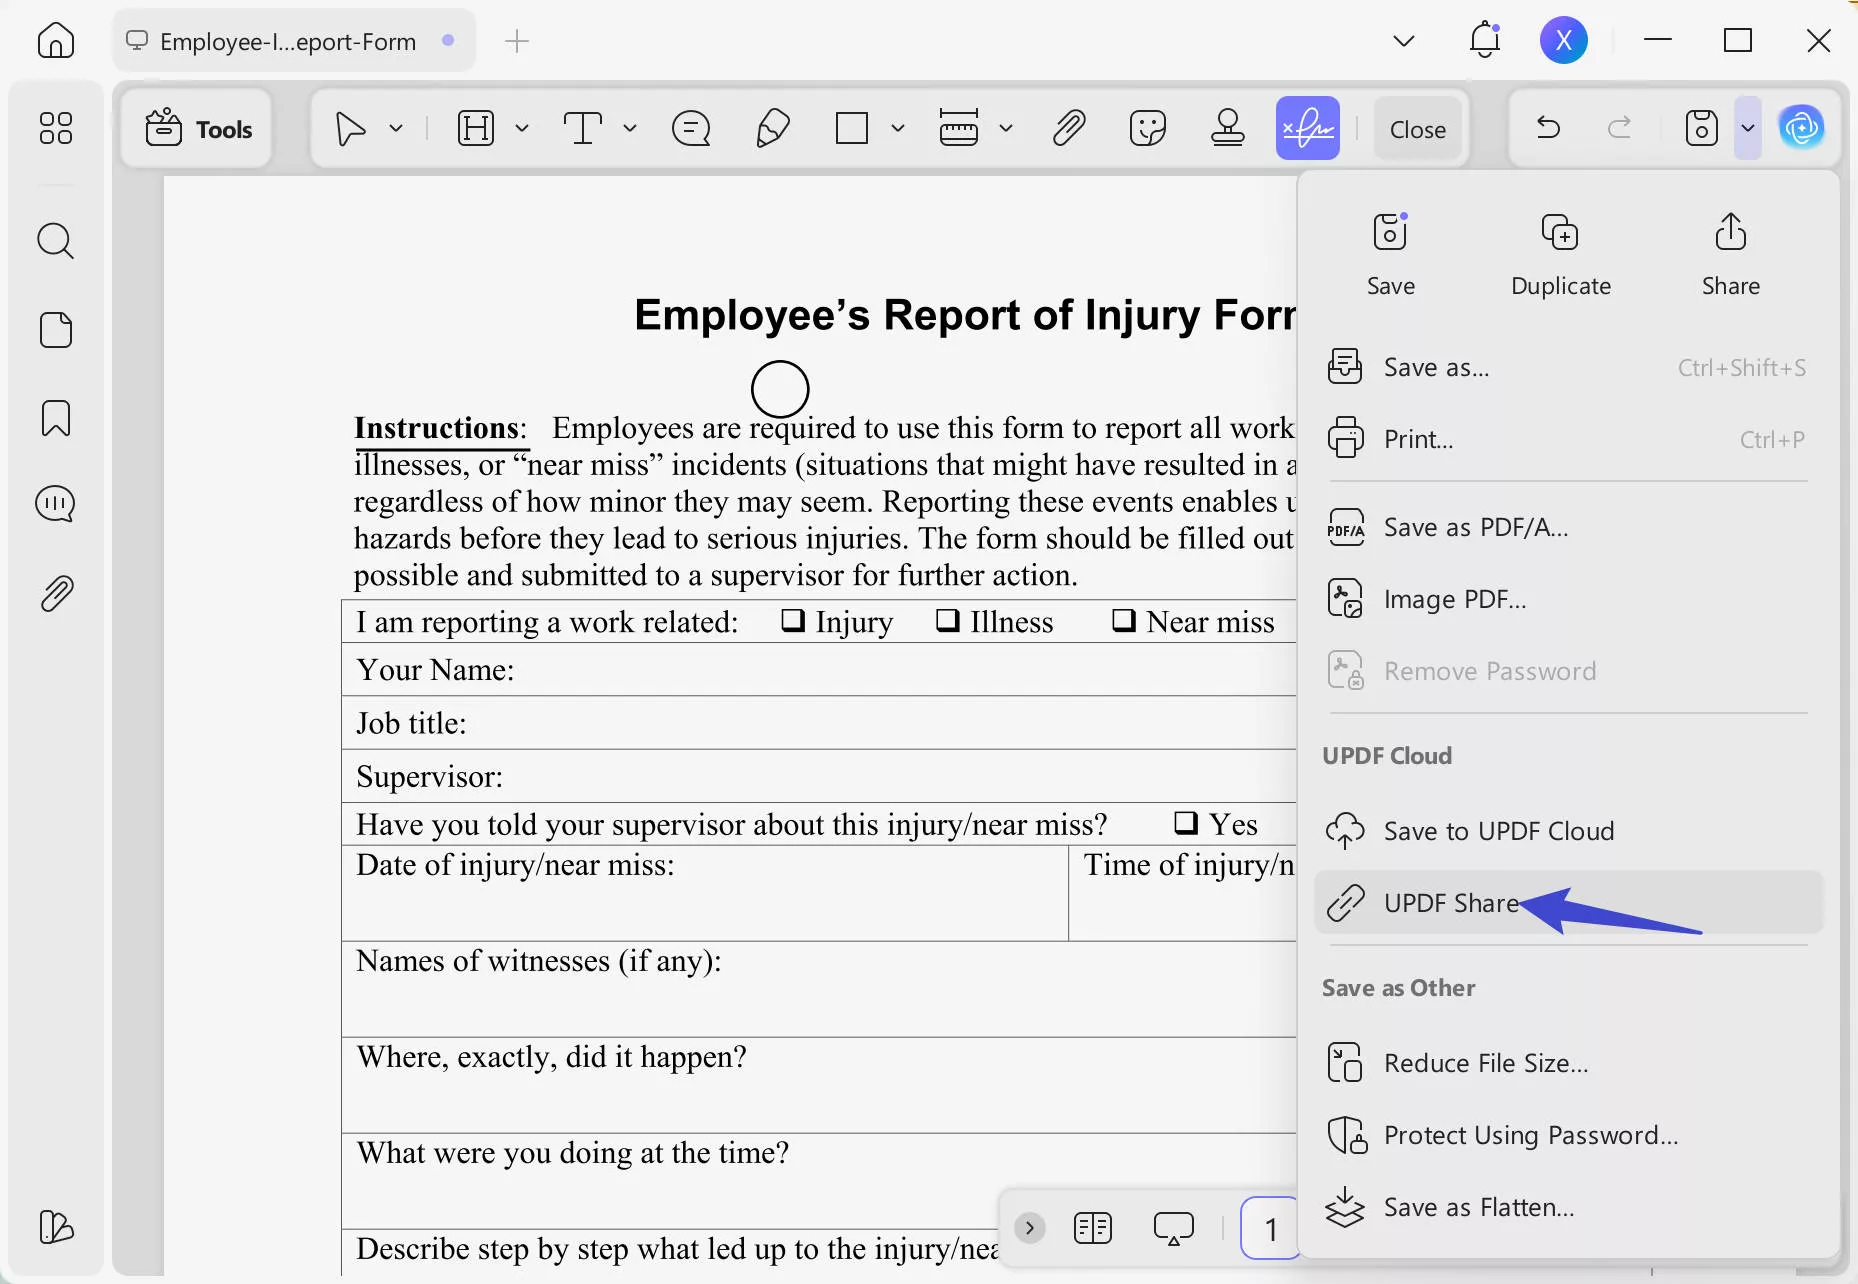Image resolution: width=1858 pixels, height=1284 pixels.
Task: Open the save options chevron dropdown
Action: (x=1748, y=128)
